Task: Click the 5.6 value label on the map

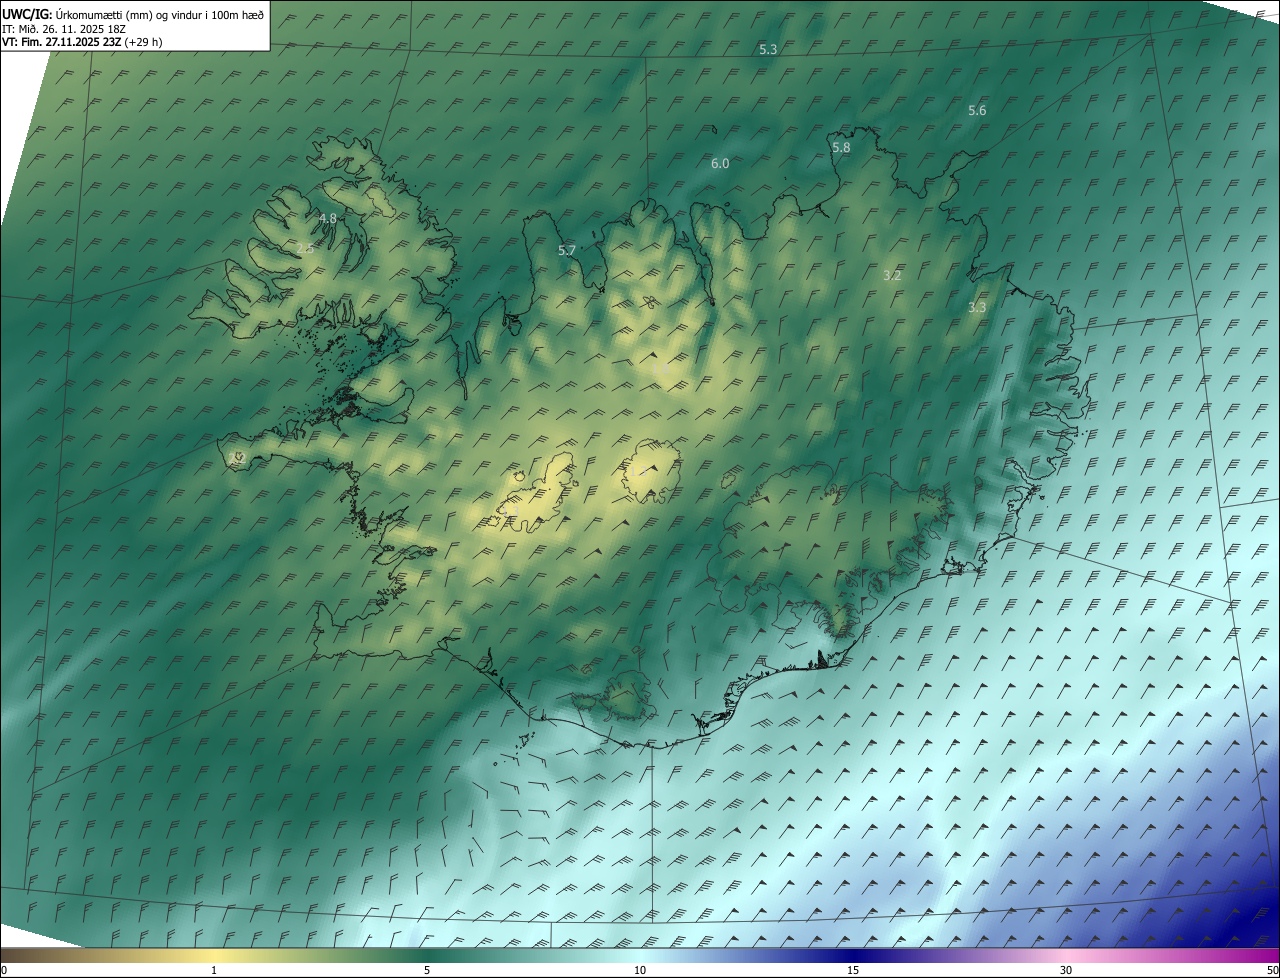Action: (x=977, y=111)
